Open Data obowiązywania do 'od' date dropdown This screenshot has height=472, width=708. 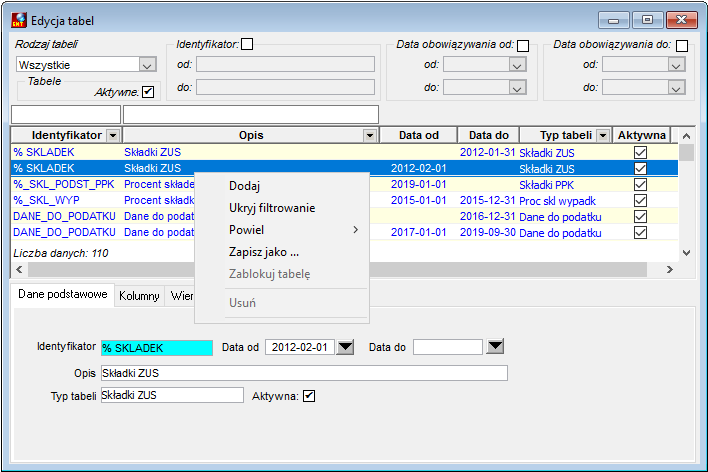click(x=676, y=65)
